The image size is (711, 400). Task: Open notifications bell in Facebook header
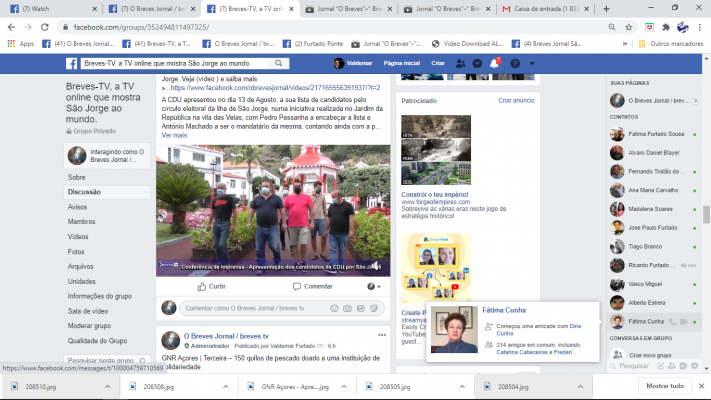(x=494, y=63)
